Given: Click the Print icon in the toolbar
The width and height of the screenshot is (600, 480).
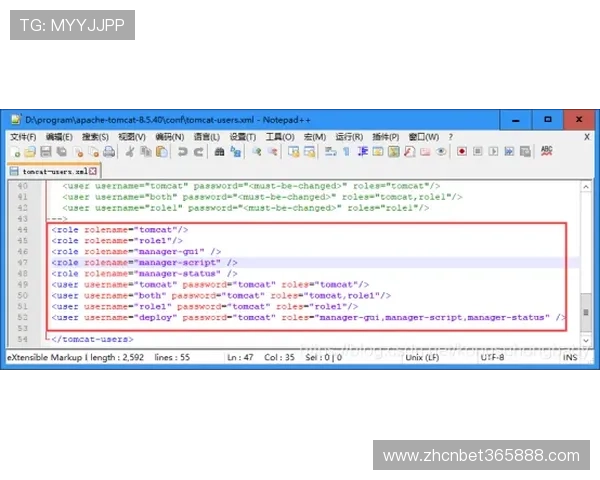Looking at the screenshot, I should [x=108, y=152].
